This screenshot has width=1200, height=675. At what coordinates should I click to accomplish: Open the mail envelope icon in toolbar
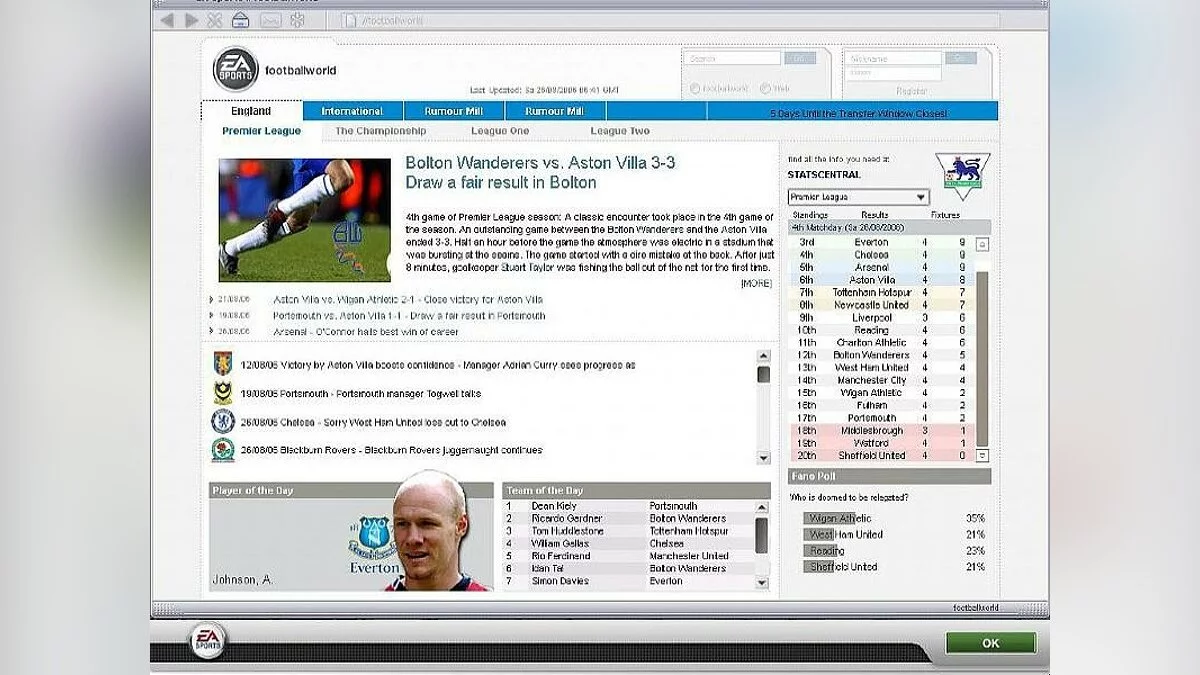269,20
